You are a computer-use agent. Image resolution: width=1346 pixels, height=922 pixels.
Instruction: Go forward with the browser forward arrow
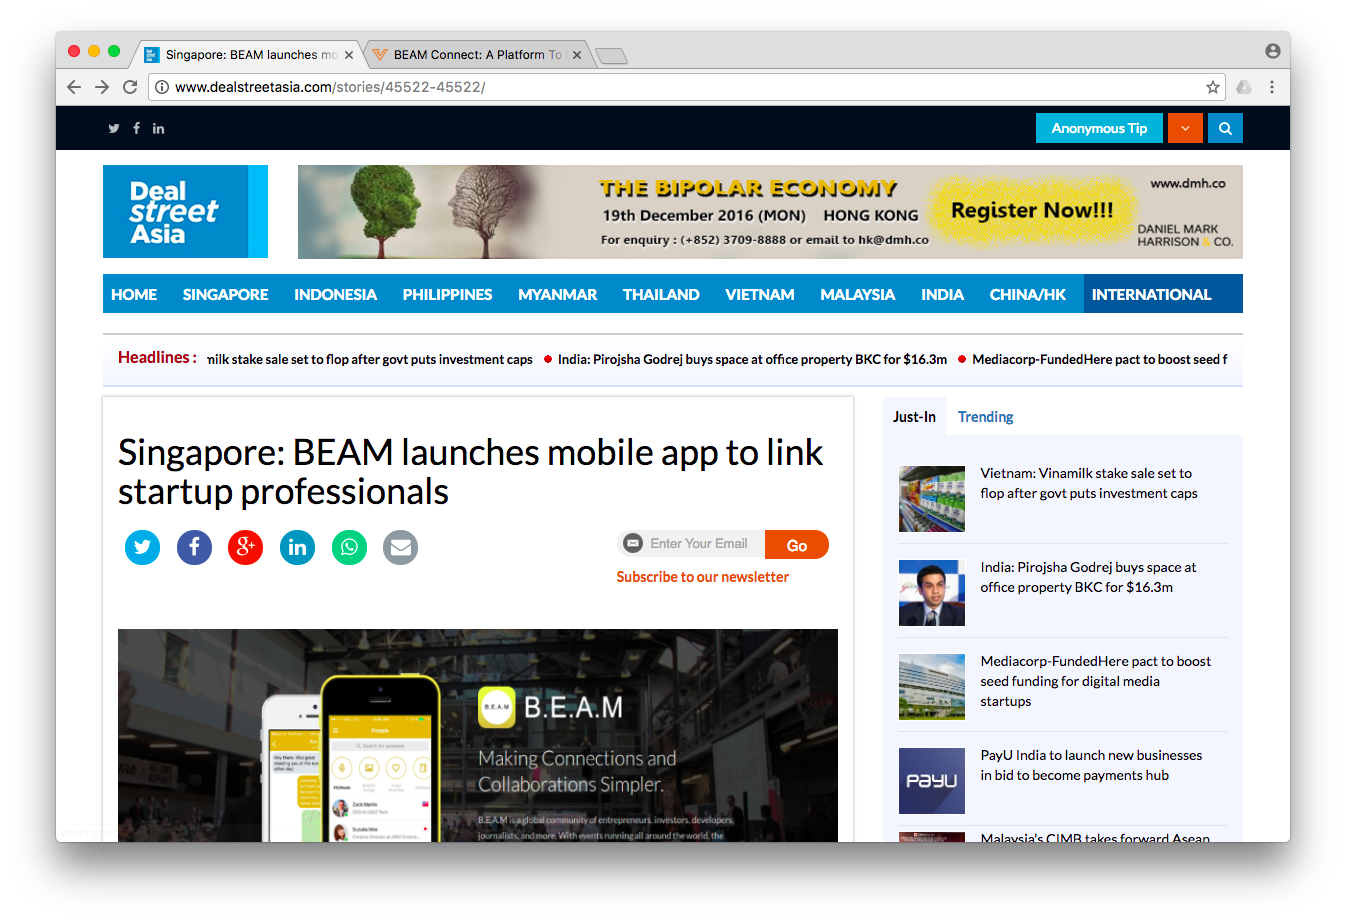click(x=102, y=87)
